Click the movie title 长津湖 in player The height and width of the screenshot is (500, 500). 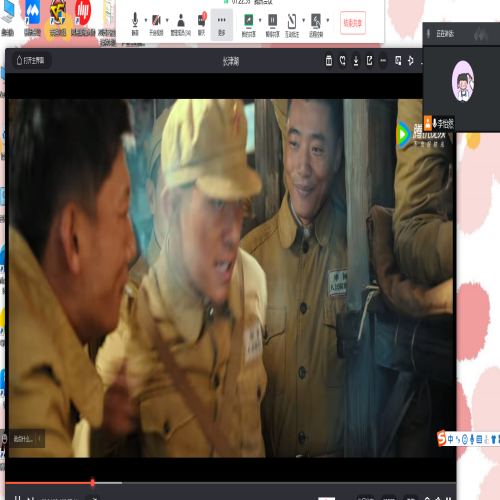231,61
